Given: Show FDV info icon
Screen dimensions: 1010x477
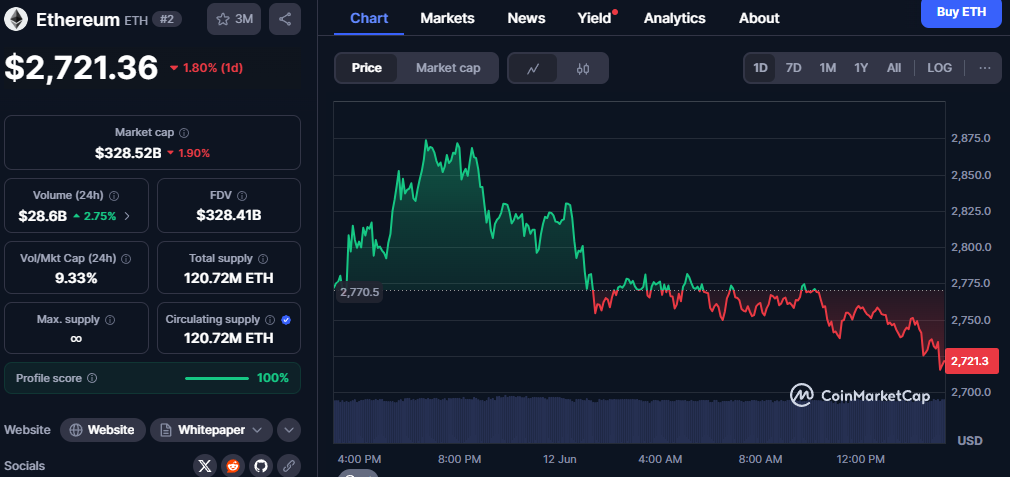Looking at the screenshot, I should click(x=243, y=196).
